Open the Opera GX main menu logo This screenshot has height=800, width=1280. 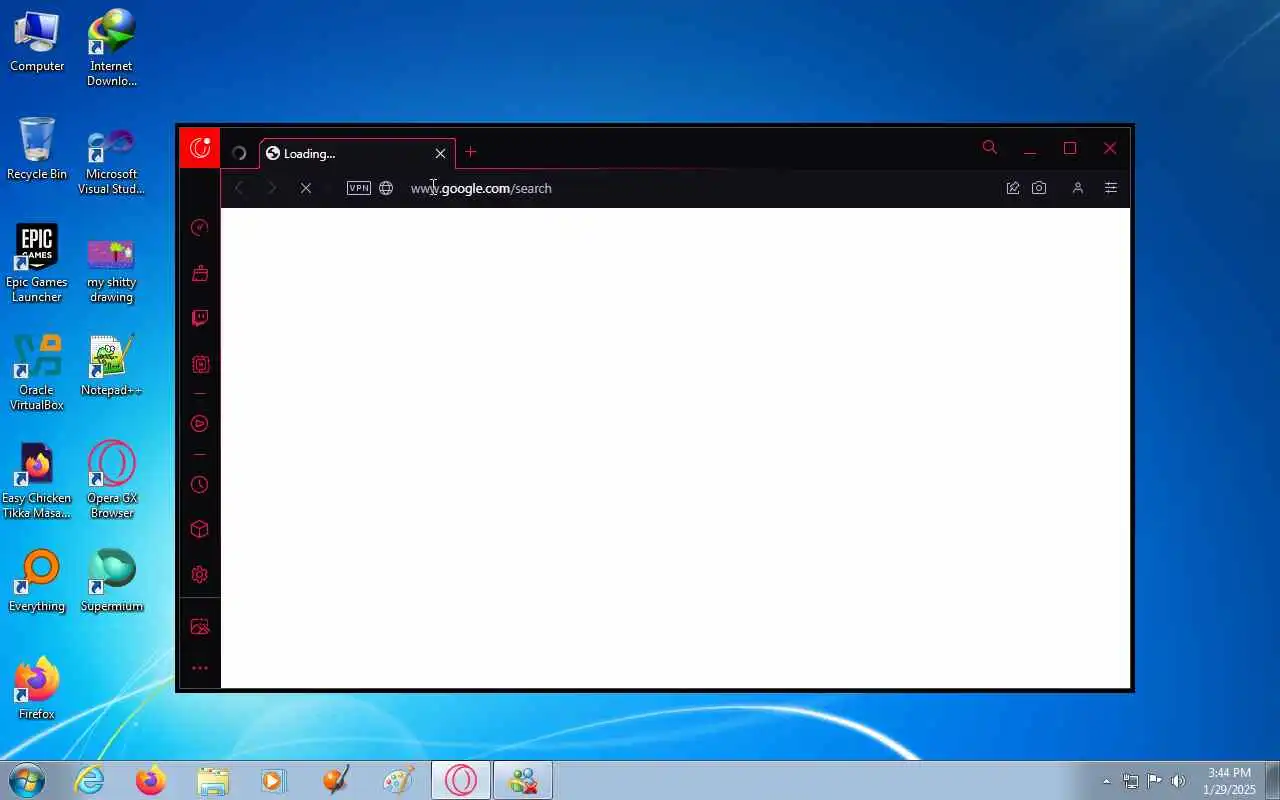pos(200,148)
